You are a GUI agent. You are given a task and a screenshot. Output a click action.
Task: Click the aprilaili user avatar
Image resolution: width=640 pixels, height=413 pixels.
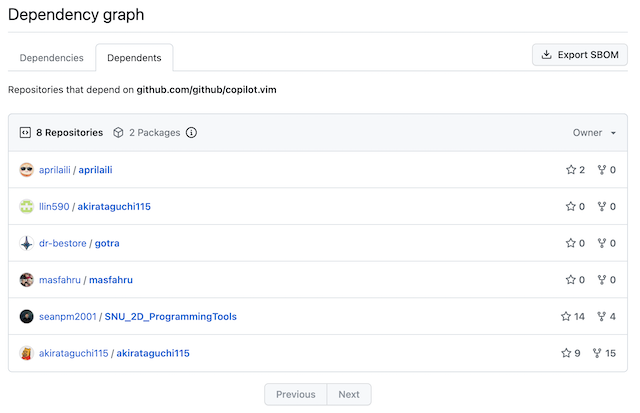point(27,170)
